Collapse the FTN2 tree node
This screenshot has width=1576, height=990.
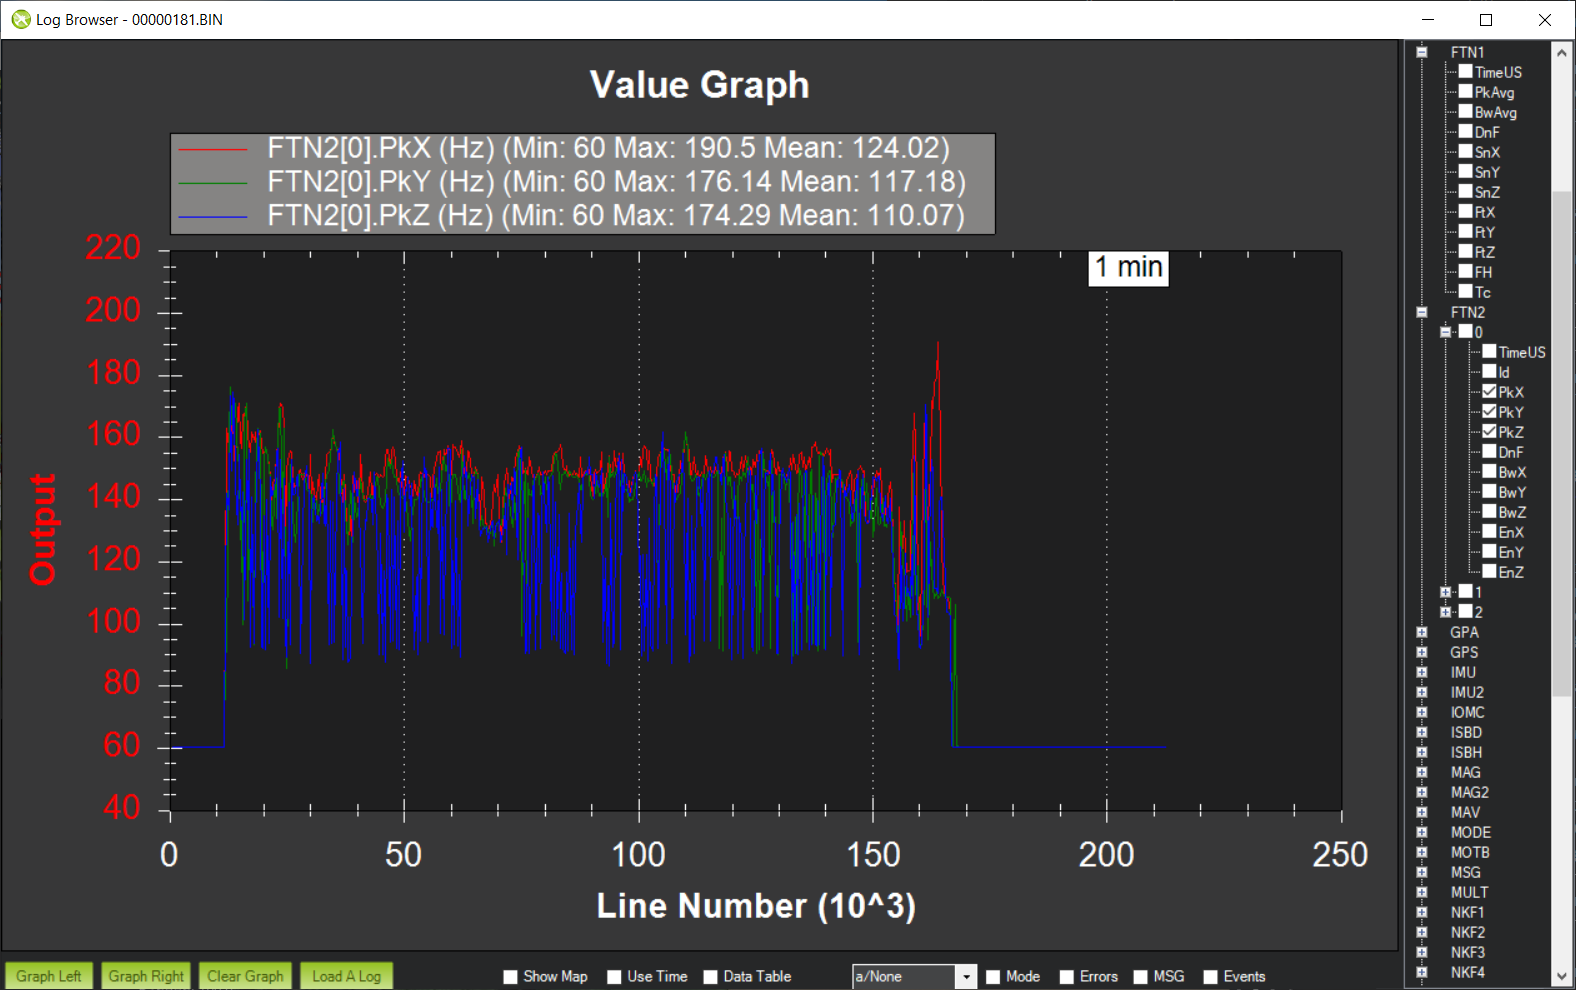pyautogui.click(x=1421, y=312)
